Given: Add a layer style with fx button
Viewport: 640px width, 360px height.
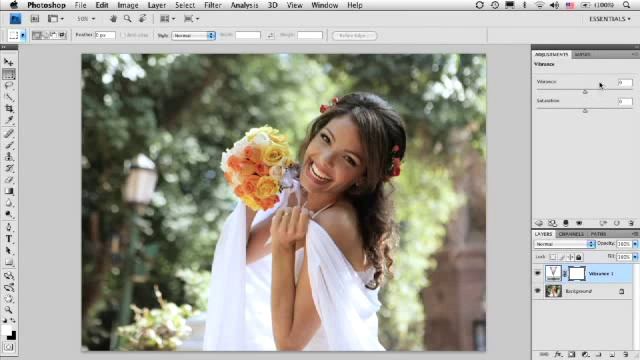Looking at the screenshot, I should 558,355.
